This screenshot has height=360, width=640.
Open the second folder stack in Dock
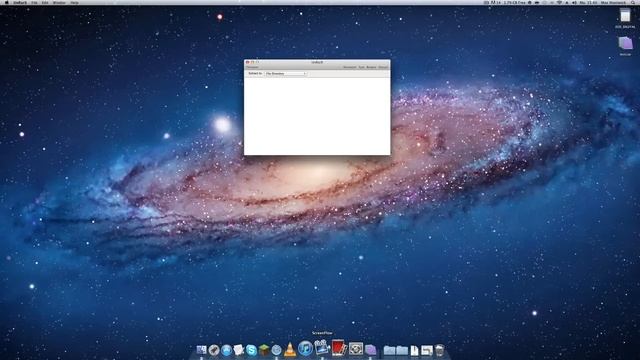(x=402, y=350)
